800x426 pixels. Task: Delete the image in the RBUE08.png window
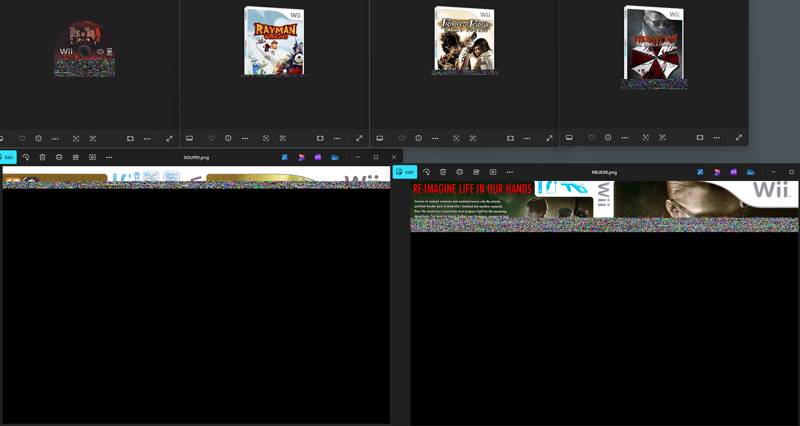[443, 172]
